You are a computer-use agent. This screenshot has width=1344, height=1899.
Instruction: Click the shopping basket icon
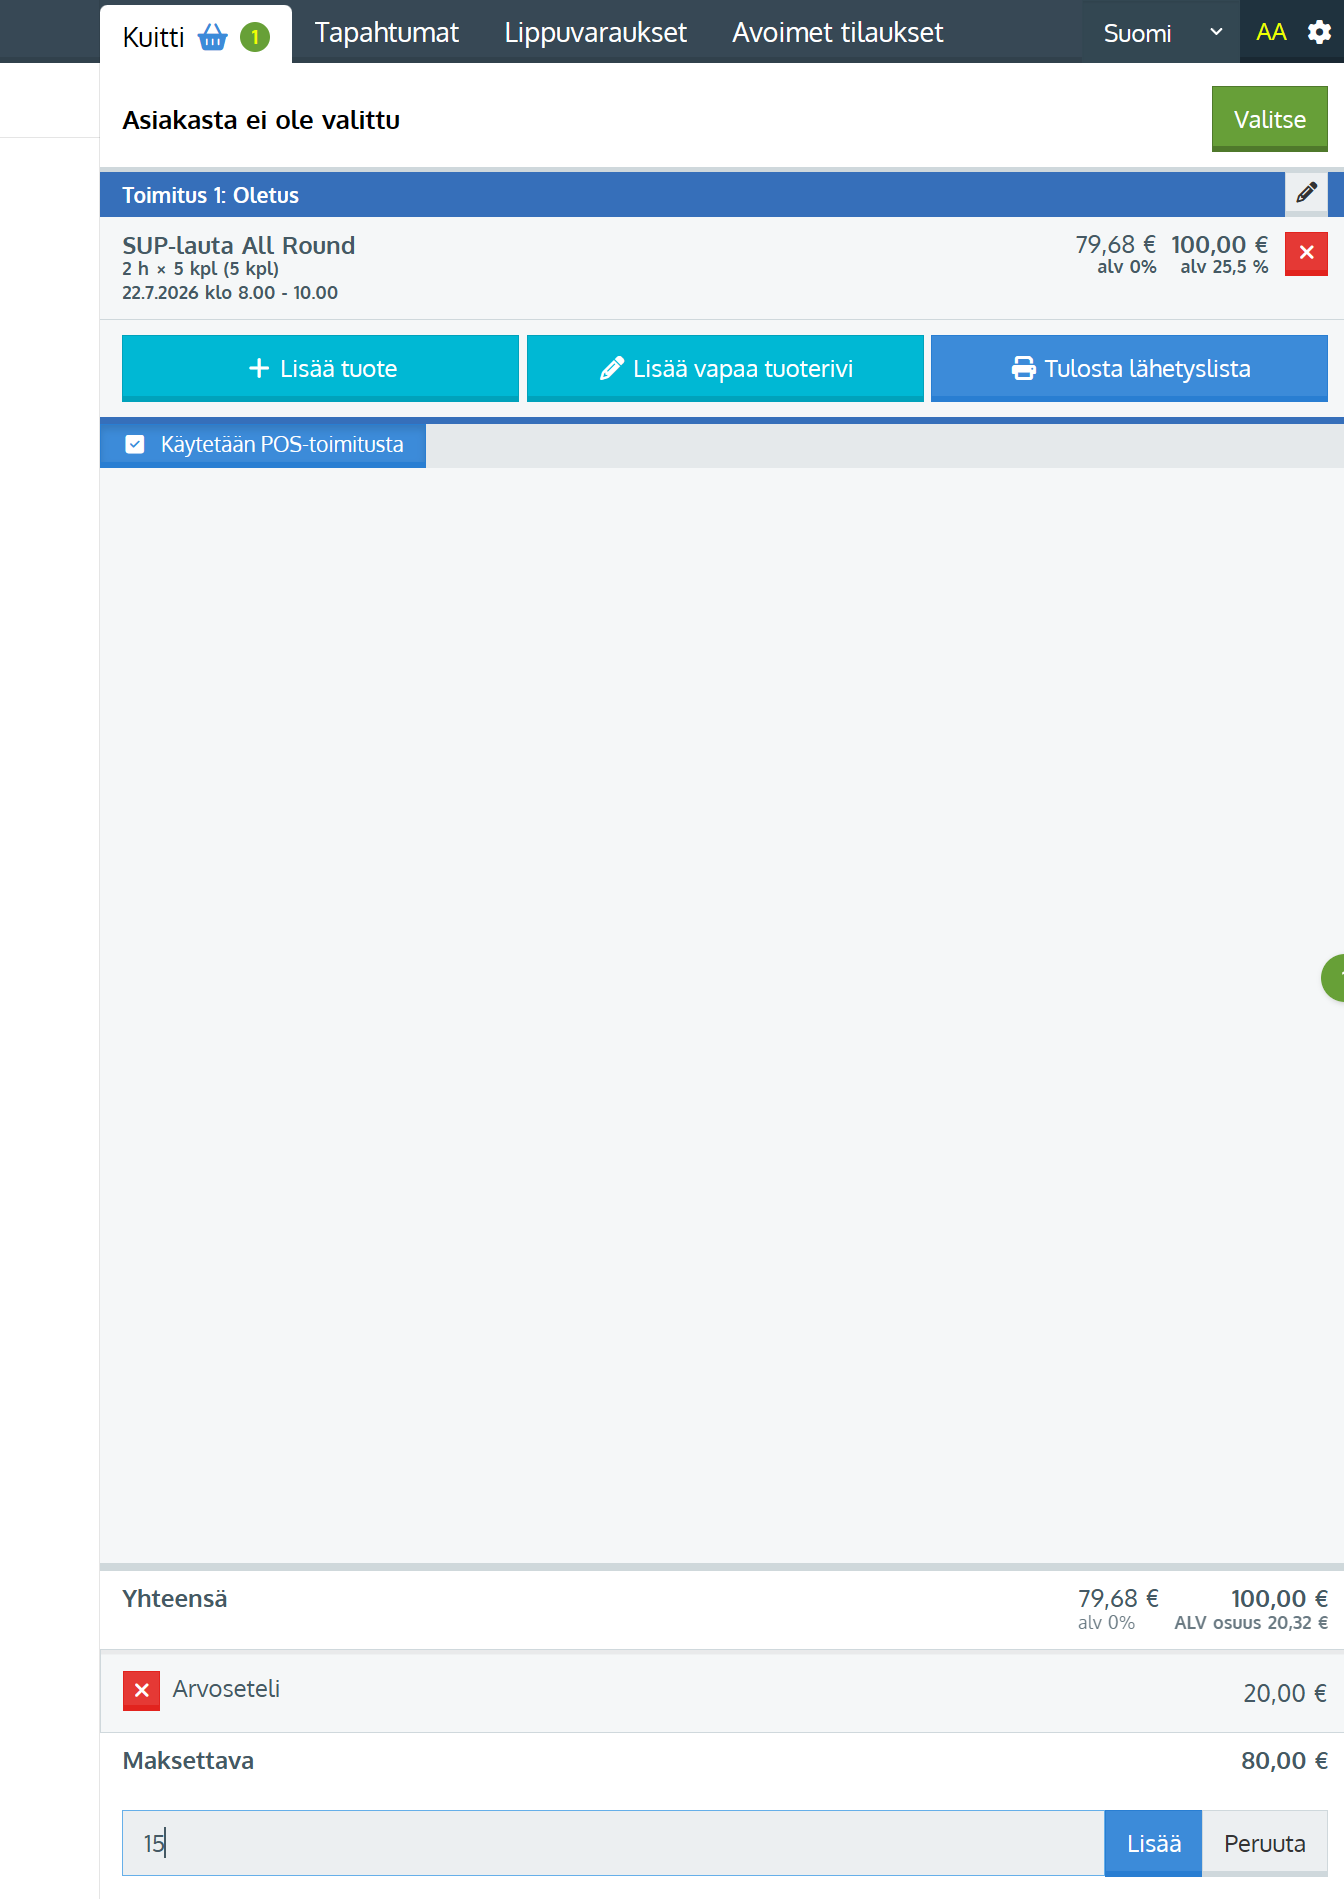[x=213, y=38]
